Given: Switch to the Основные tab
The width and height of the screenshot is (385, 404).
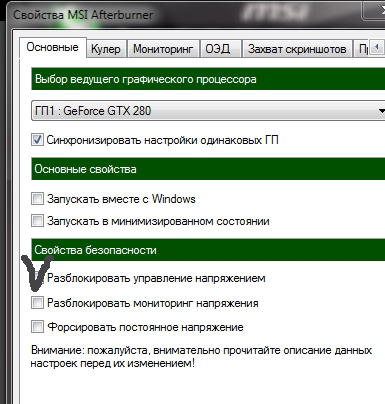Looking at the screenshot, I should coord(53,47).
